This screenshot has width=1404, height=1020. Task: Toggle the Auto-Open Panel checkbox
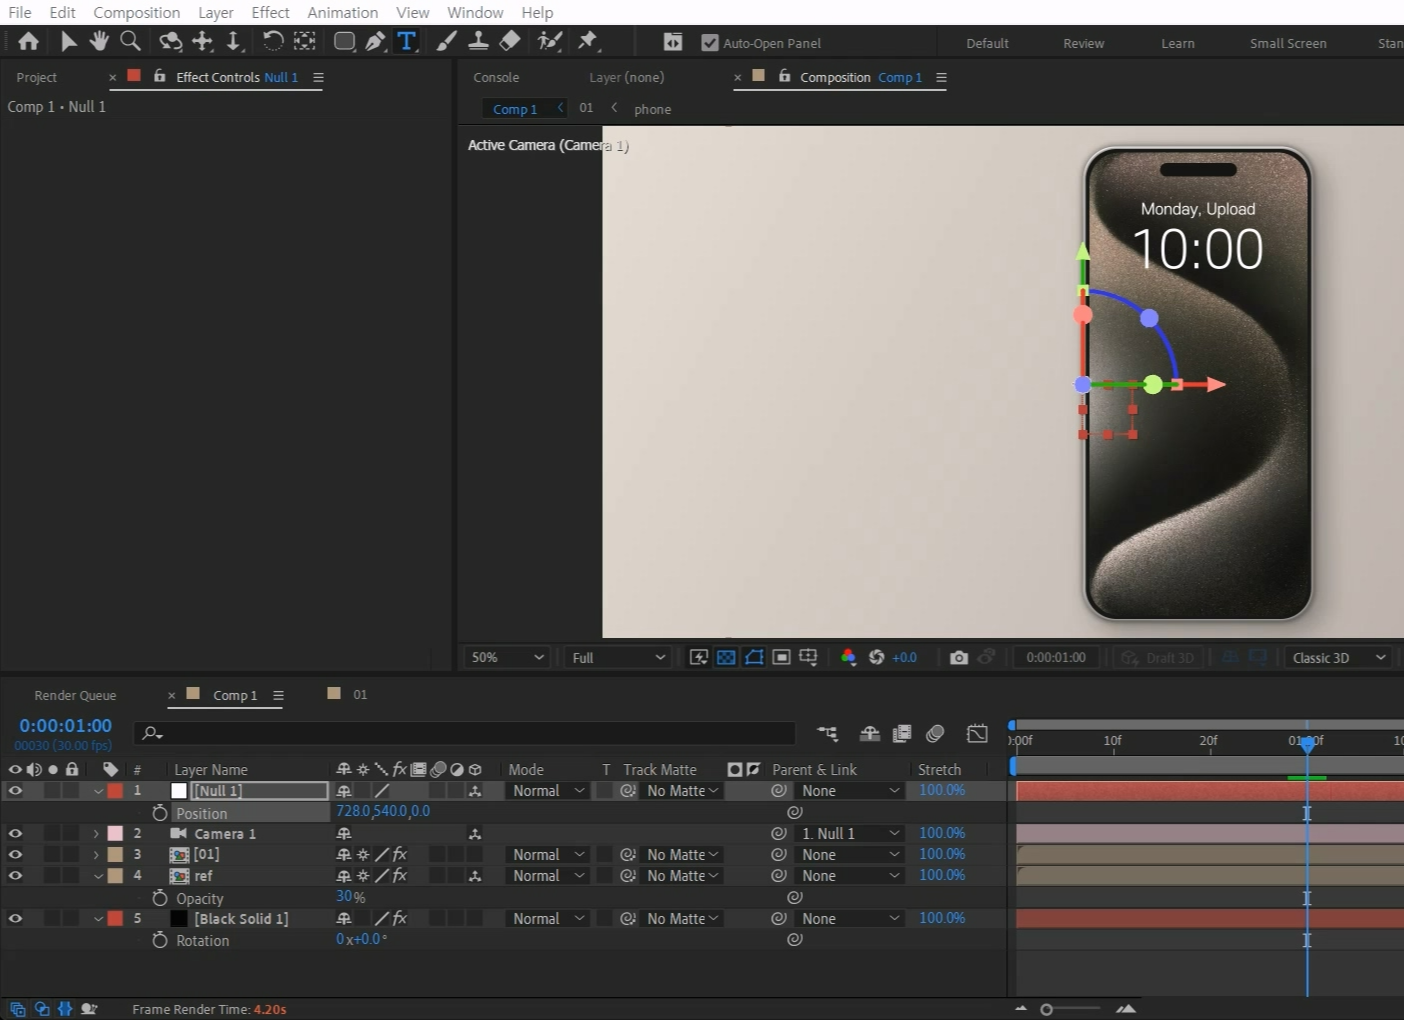pyautogui.click(x=710, y=43)
